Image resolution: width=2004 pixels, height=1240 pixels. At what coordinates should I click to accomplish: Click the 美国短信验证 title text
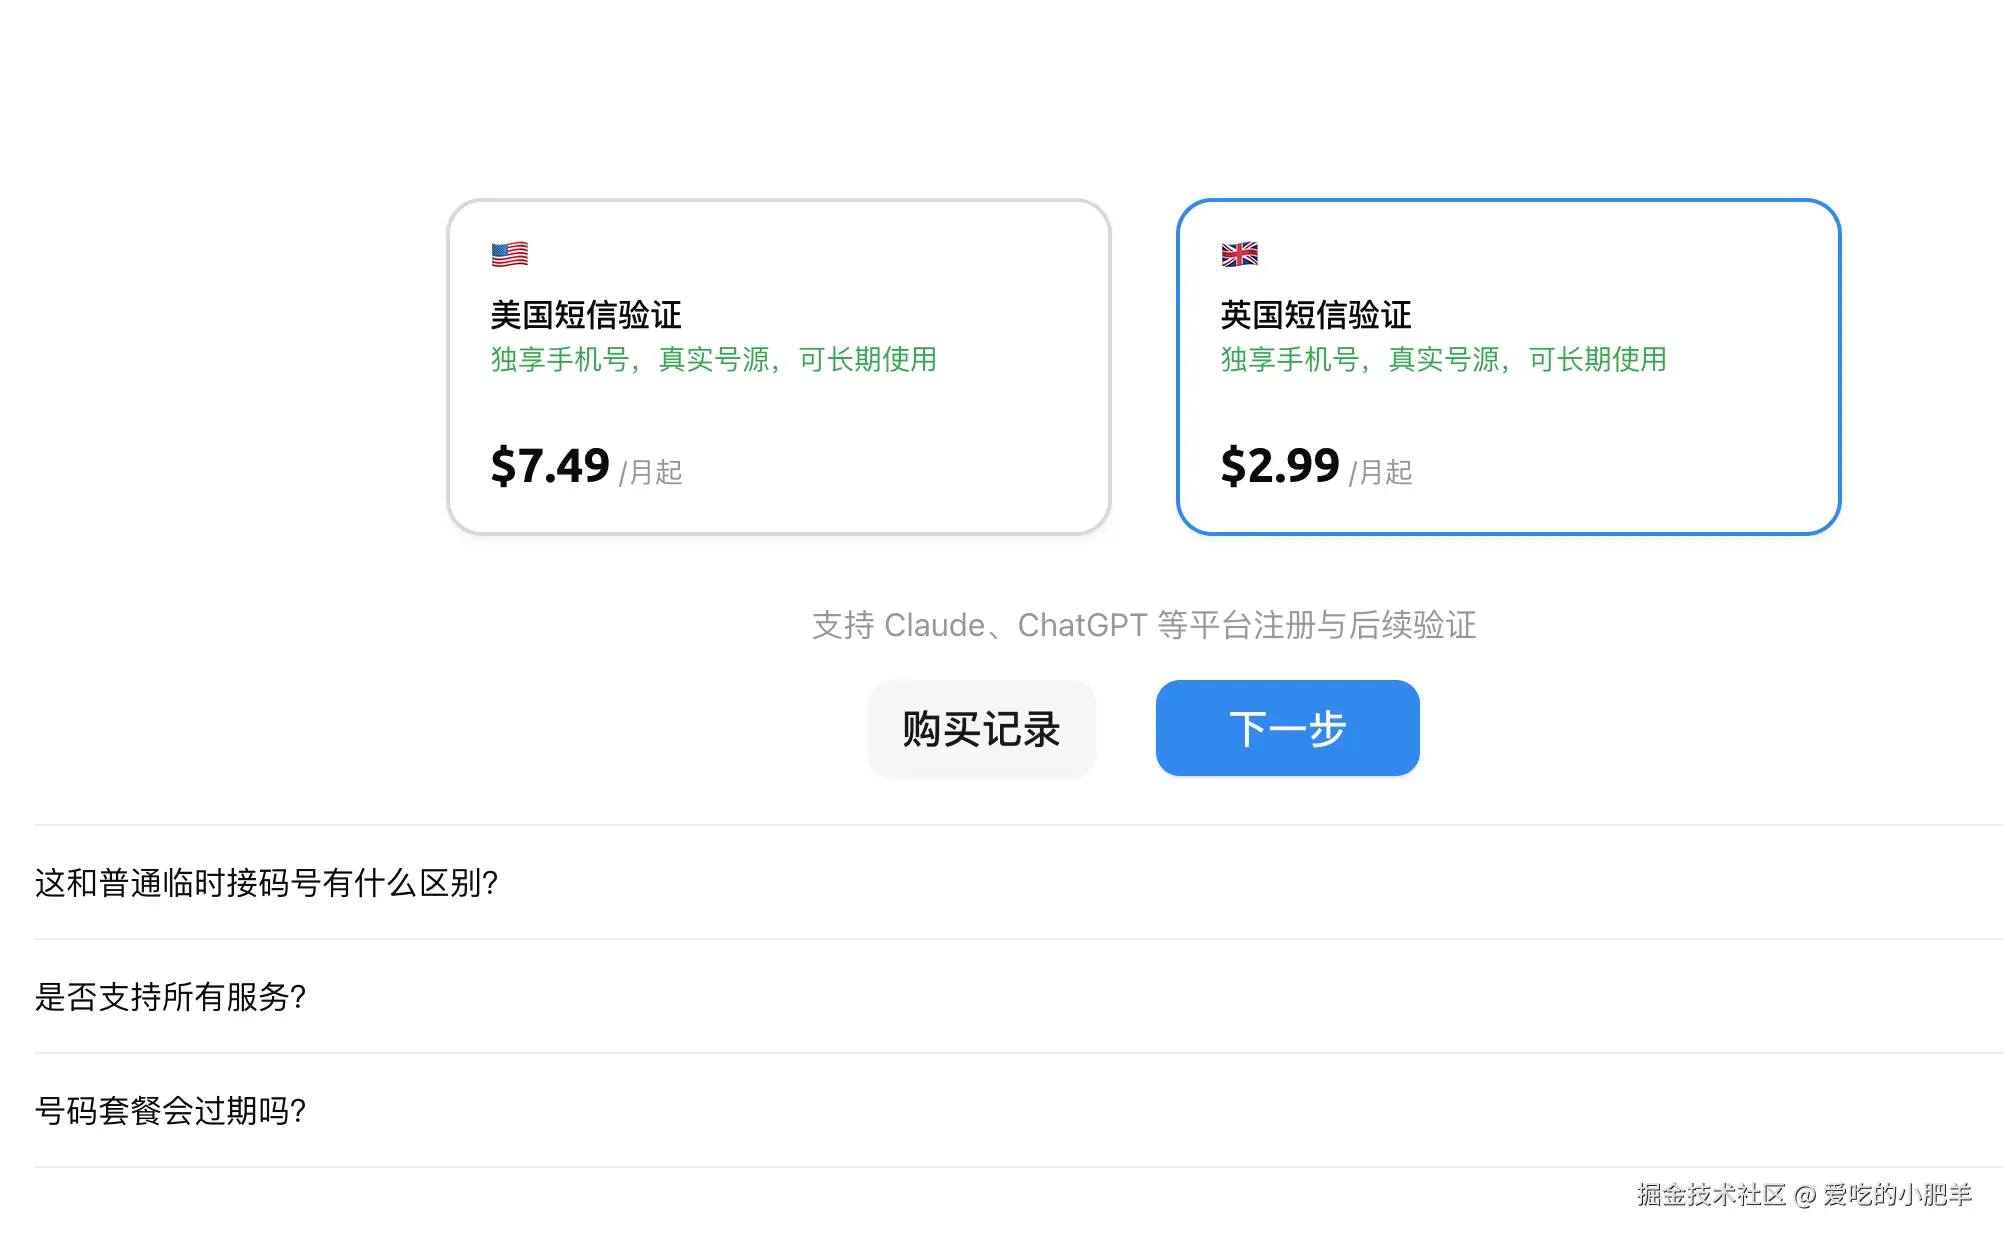pyautogui.click(x=586, y=315)
